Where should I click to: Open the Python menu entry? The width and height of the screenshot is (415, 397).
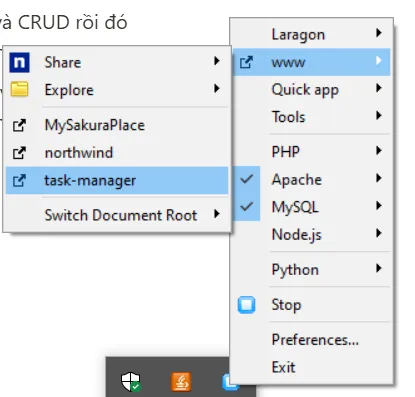click(x=311, y=269)
